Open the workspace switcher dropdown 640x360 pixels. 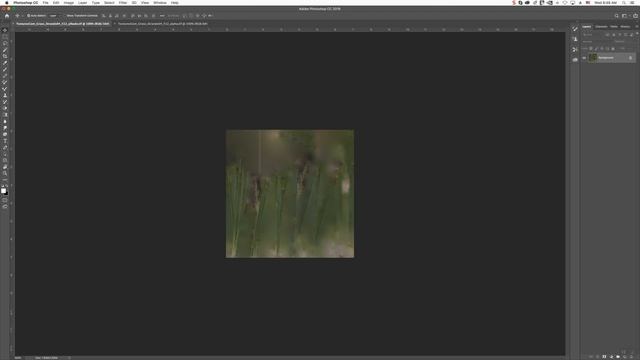point(625,16)
